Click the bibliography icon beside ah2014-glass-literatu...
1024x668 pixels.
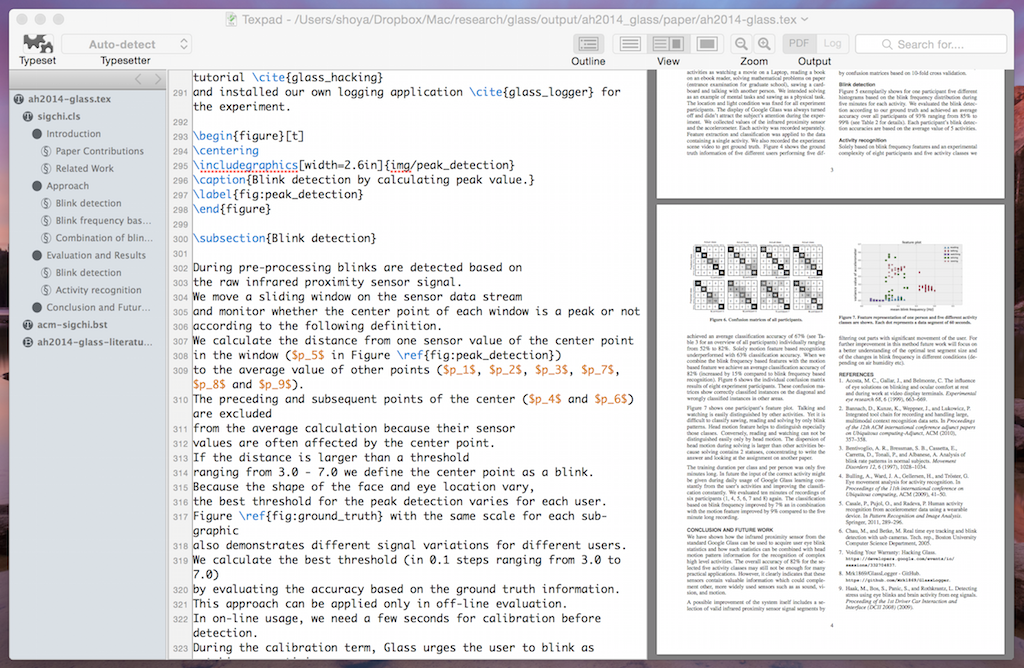[28, 342]
